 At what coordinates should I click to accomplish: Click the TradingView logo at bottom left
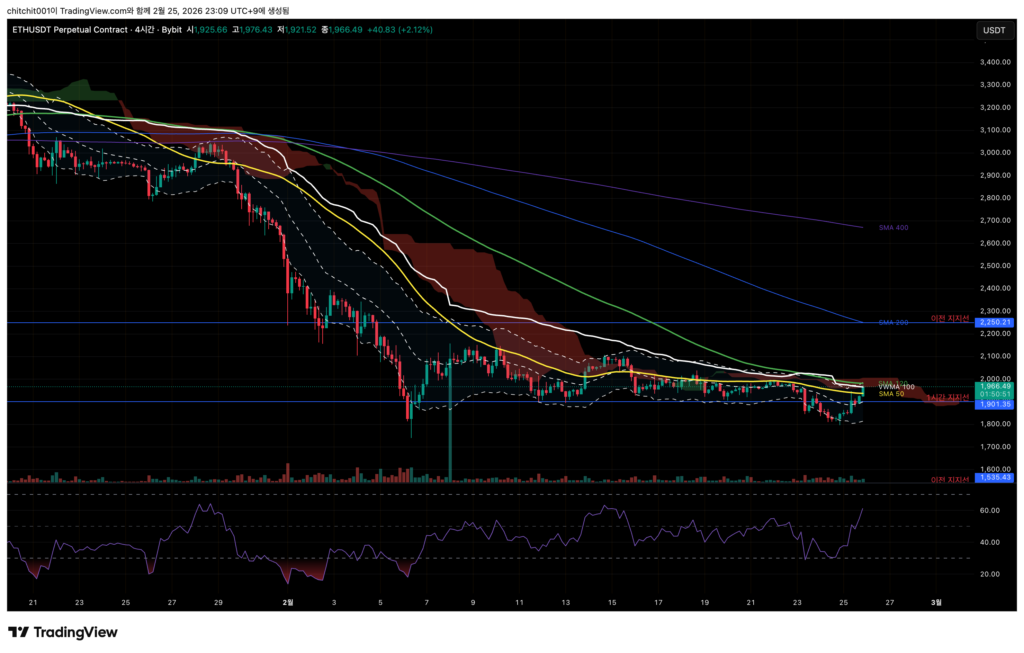click(63, 632)
